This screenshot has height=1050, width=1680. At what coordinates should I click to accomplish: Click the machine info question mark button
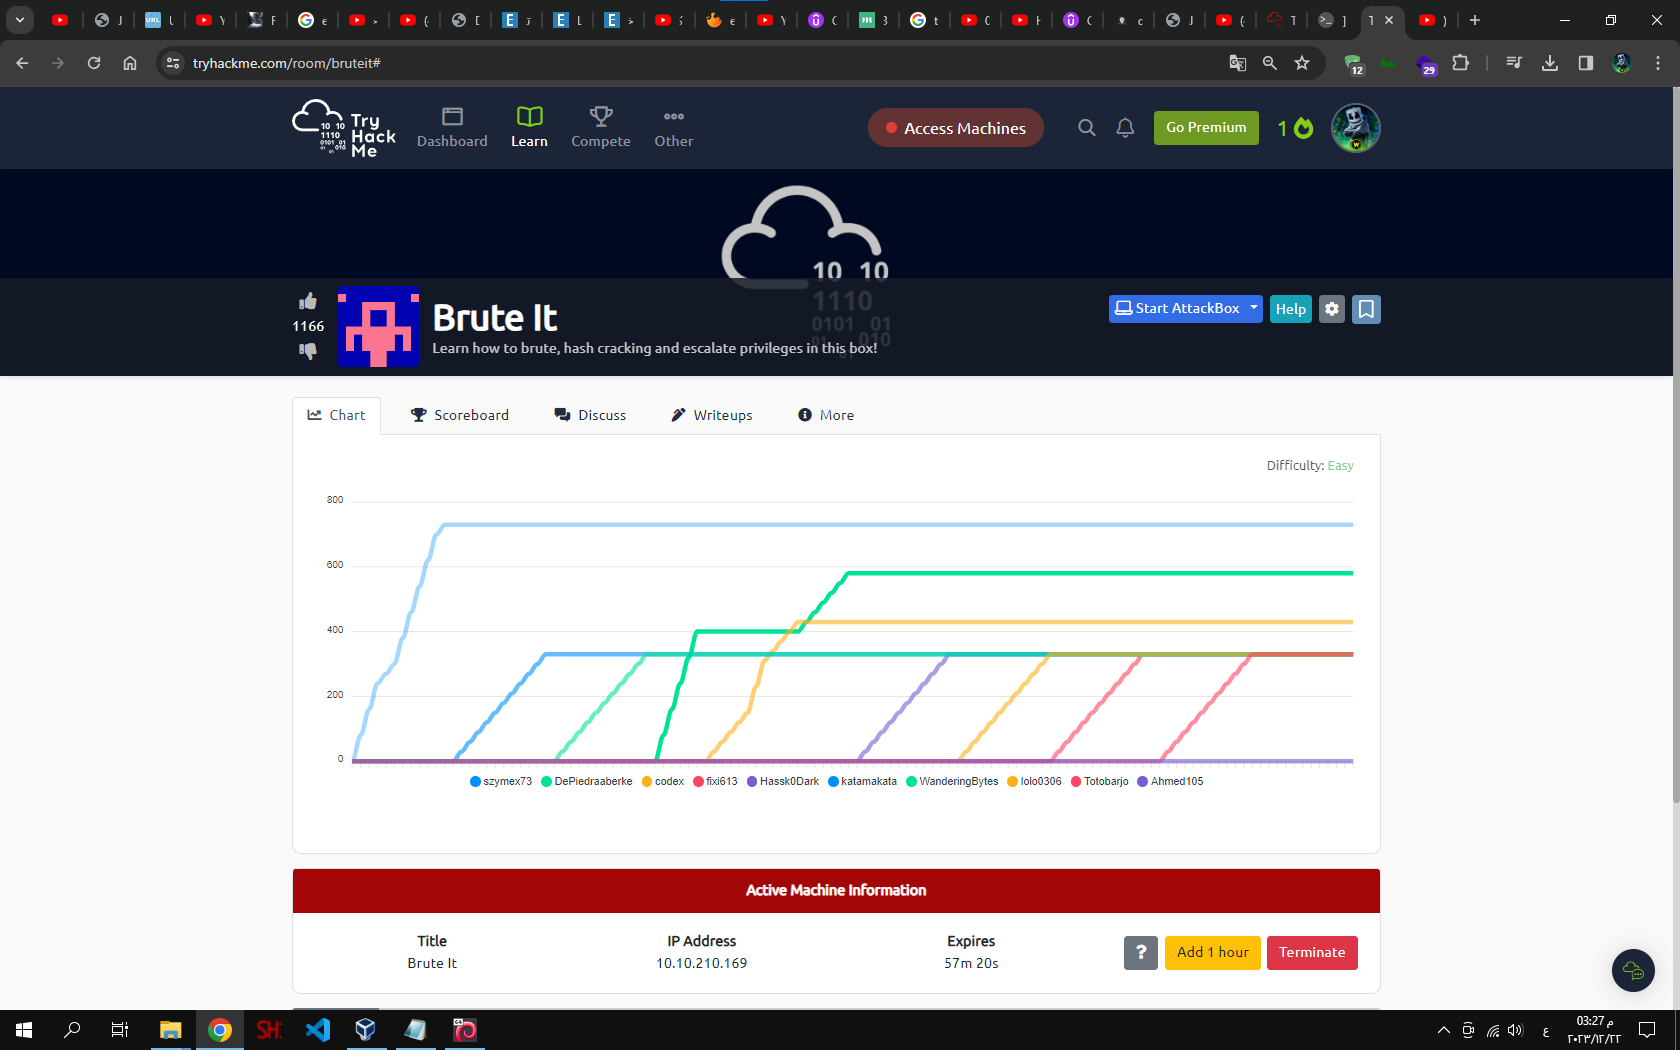pyautogui.click(x=1140, y=953)
